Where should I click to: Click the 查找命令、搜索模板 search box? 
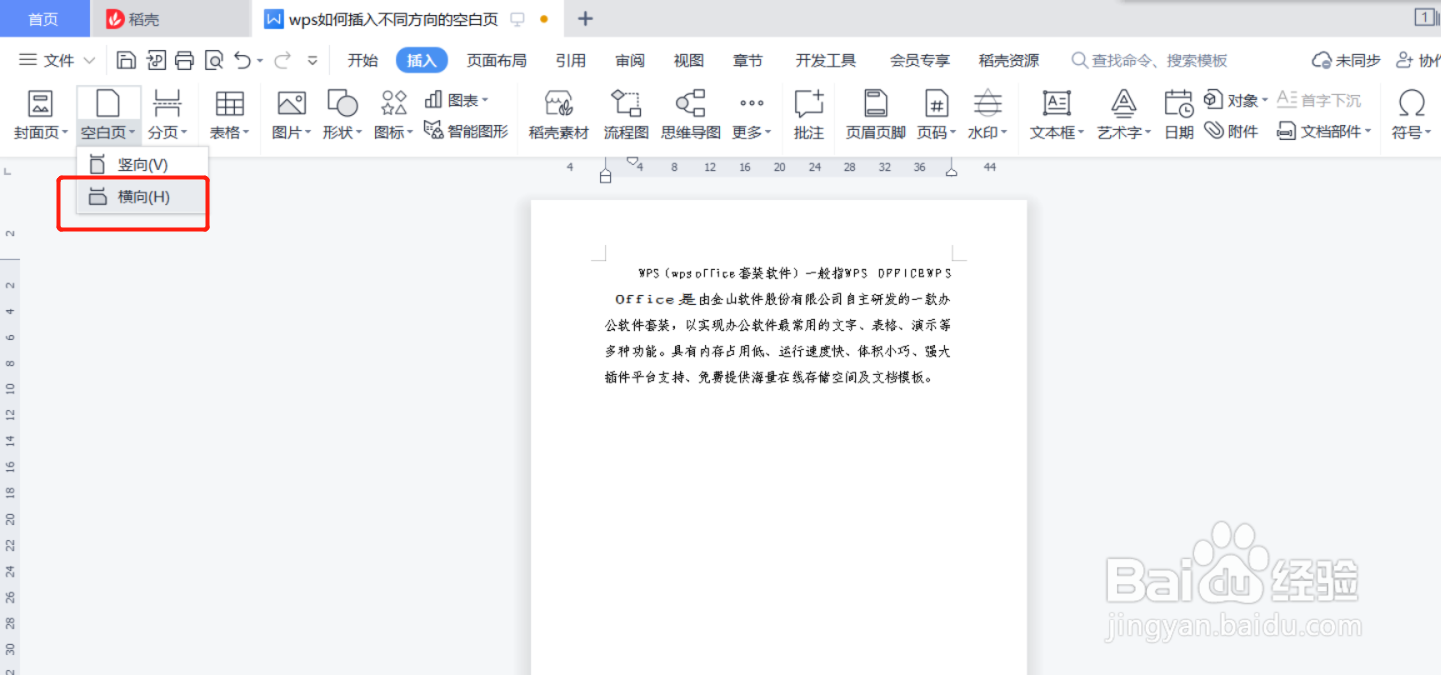[1150, 61]
